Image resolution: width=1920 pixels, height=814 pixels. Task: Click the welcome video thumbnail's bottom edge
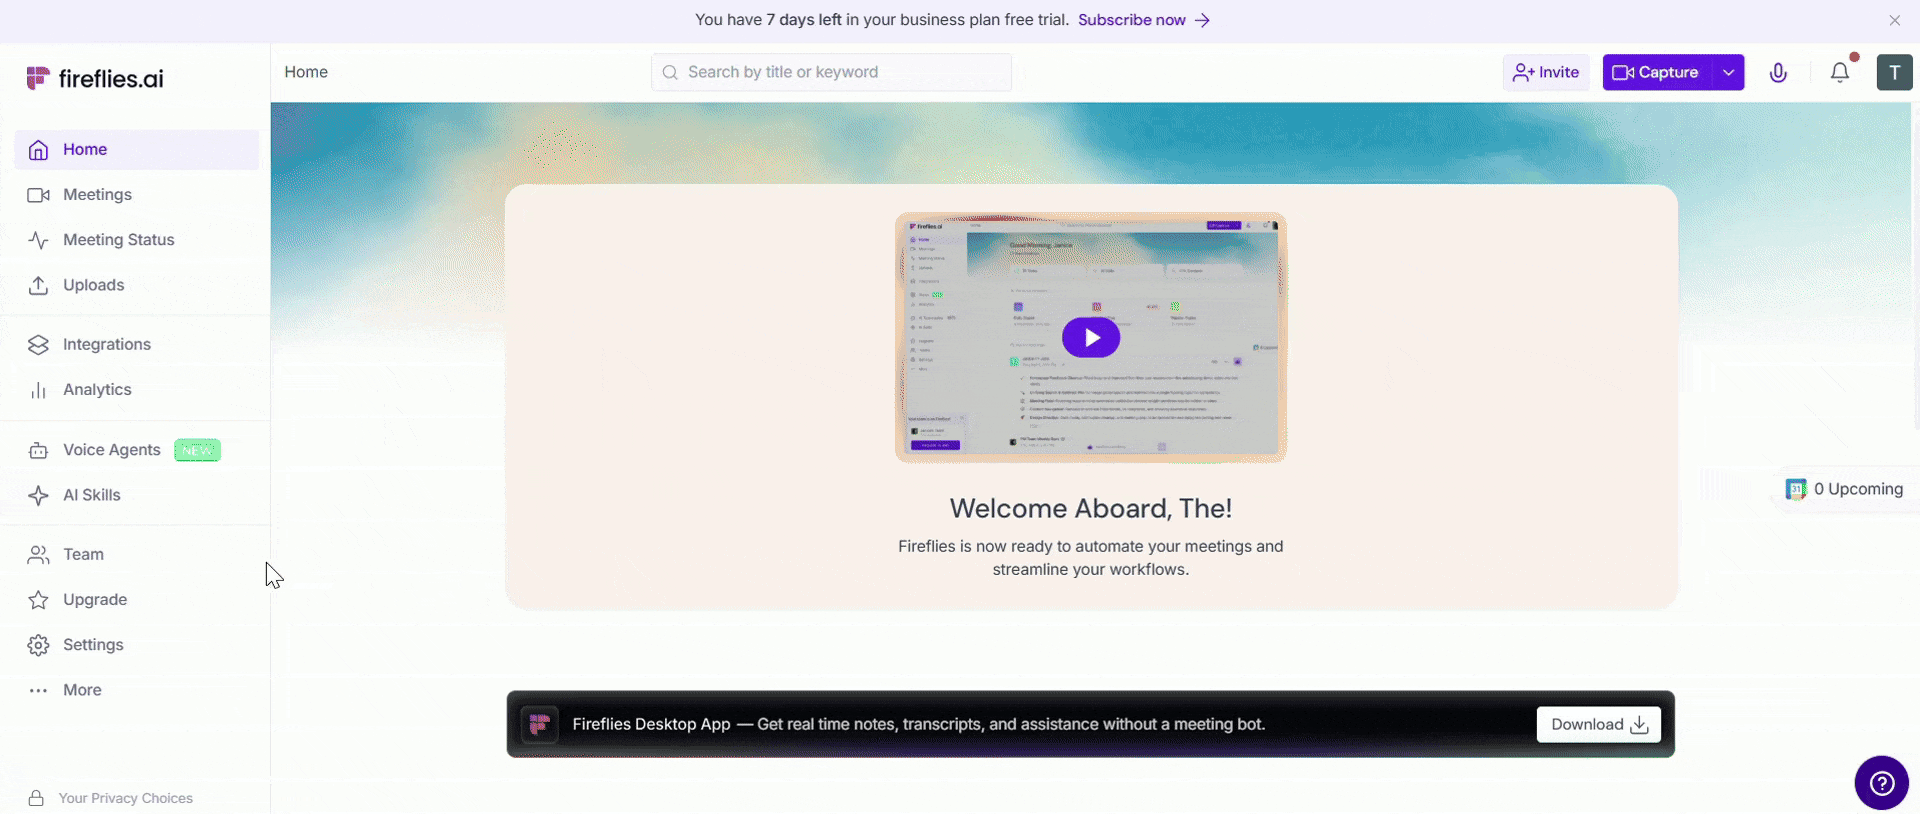pos(1091,458)
